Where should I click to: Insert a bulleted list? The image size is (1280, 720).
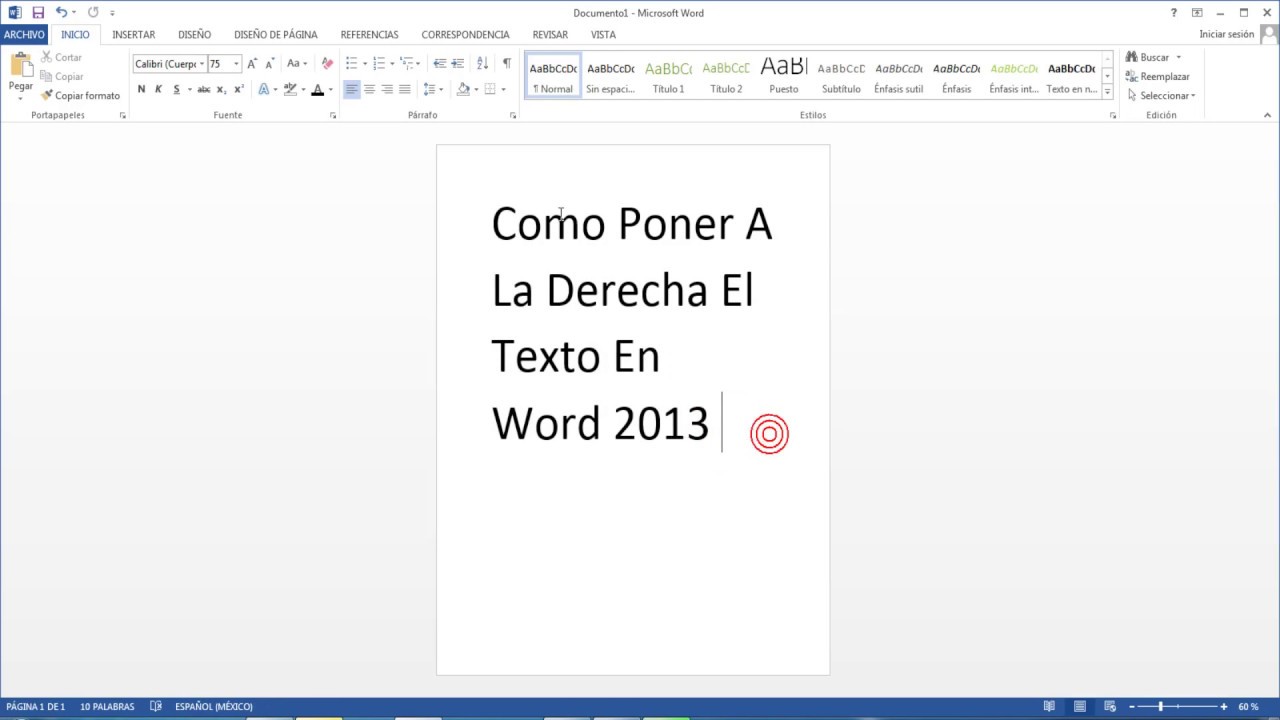351,64
